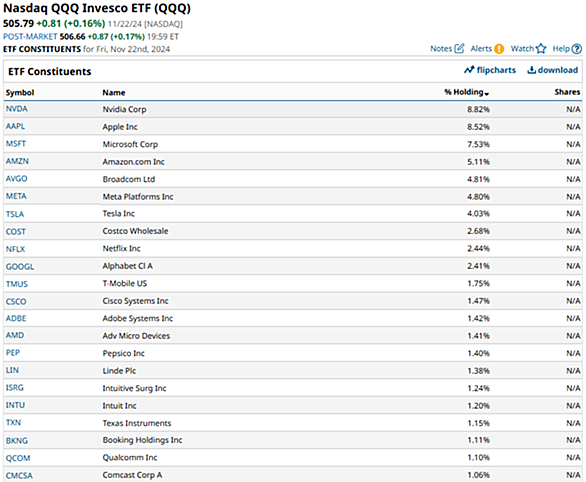
Task: Open the MSFT ticker link
Action: tap(16, 143)
